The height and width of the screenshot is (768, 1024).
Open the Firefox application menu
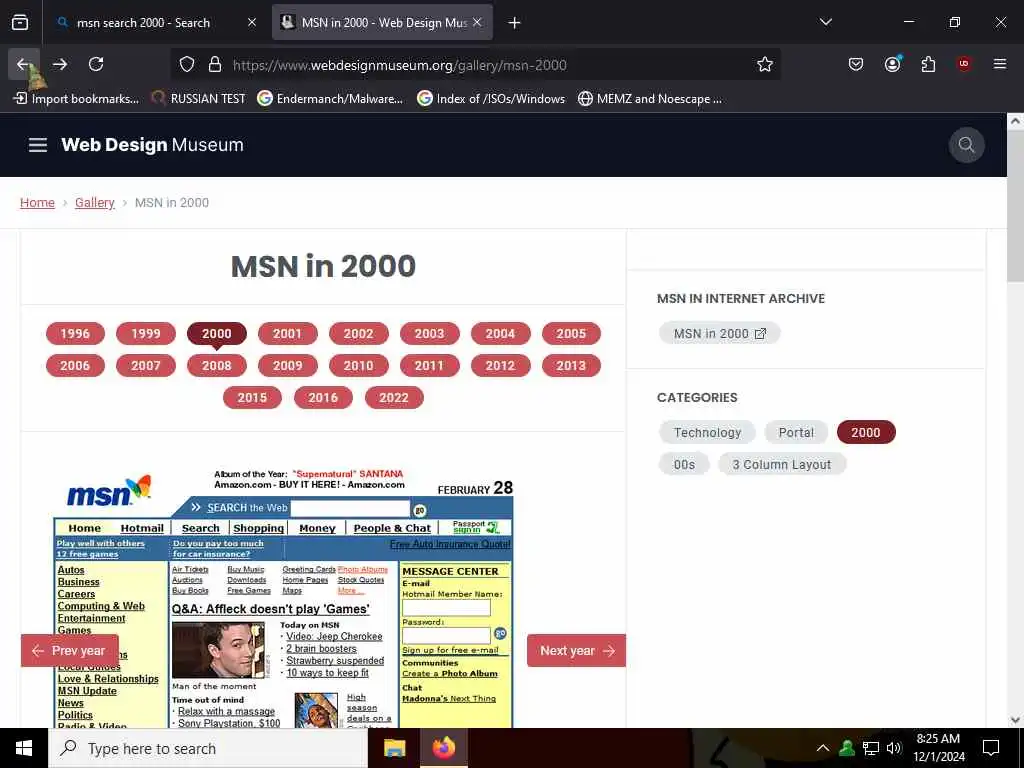(x=1000, y=64)
